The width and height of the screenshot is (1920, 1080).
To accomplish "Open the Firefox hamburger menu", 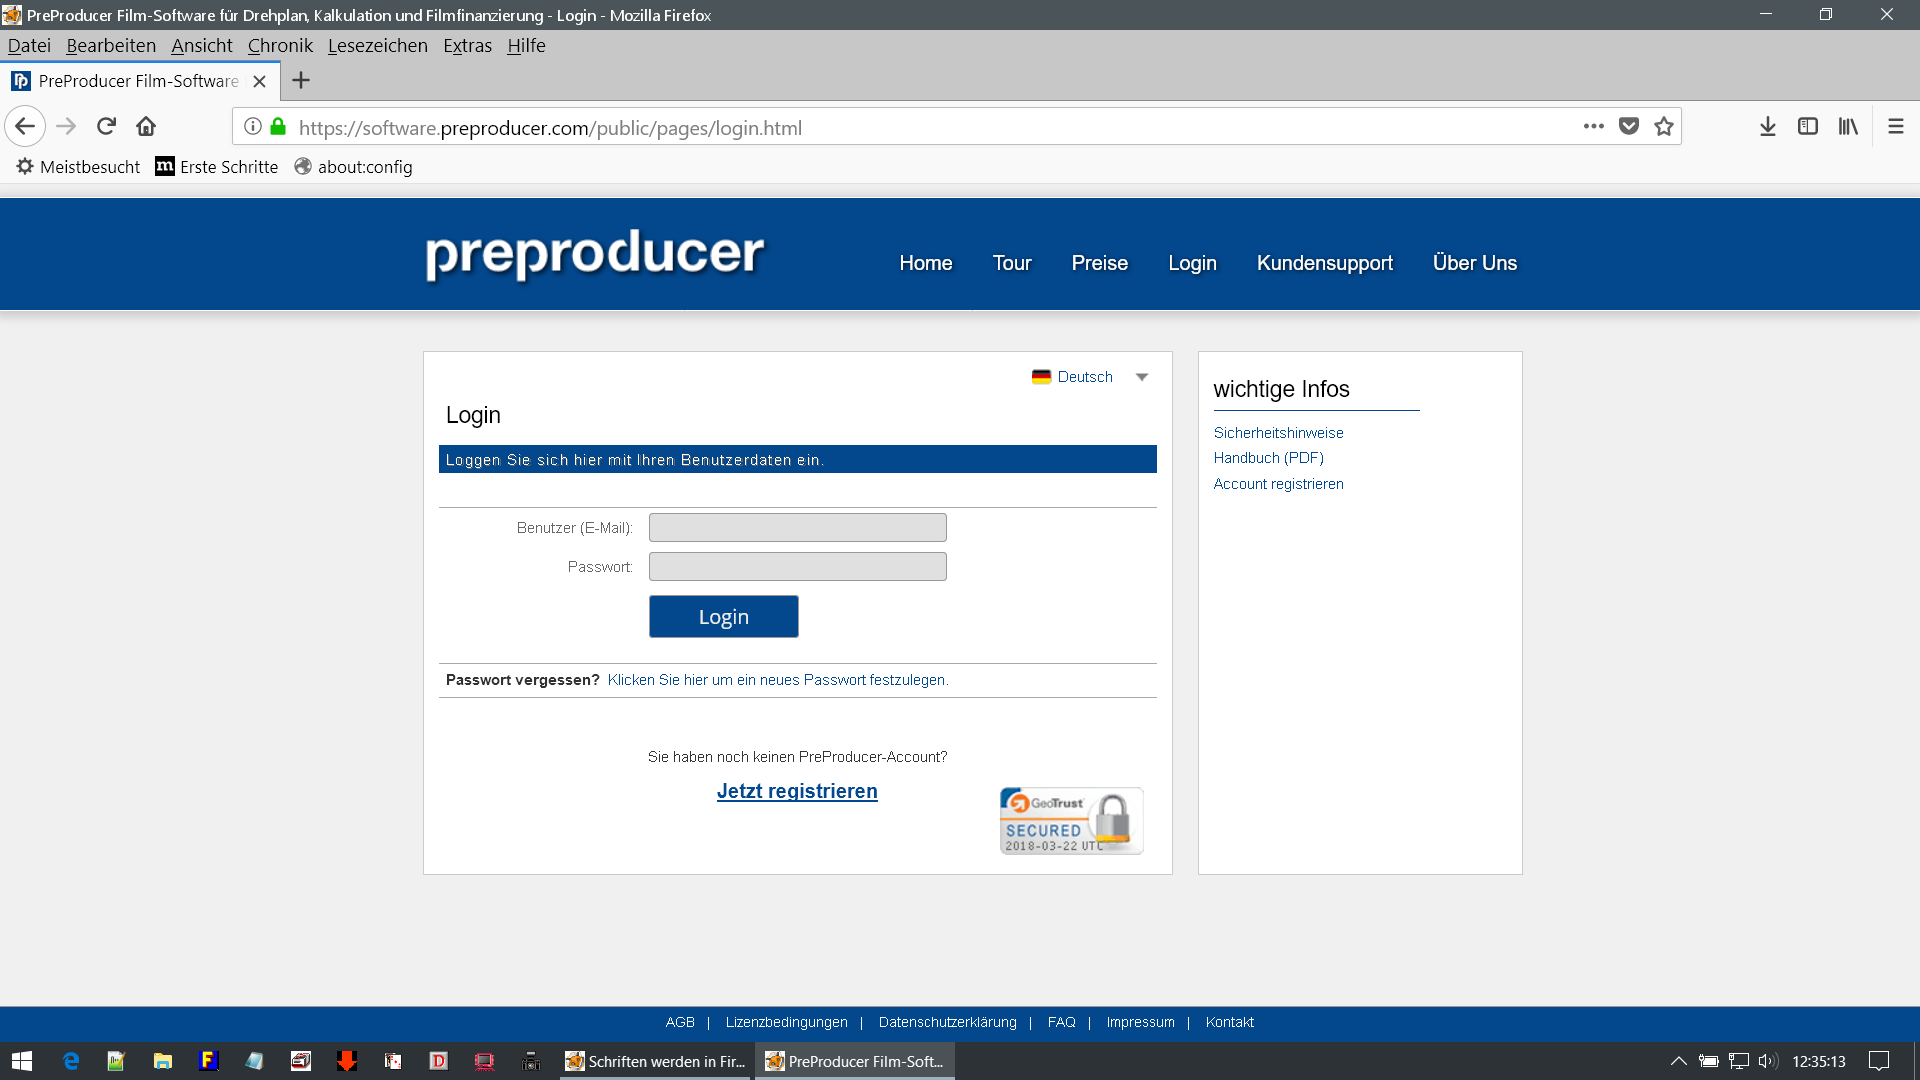I will (1895, 127).
